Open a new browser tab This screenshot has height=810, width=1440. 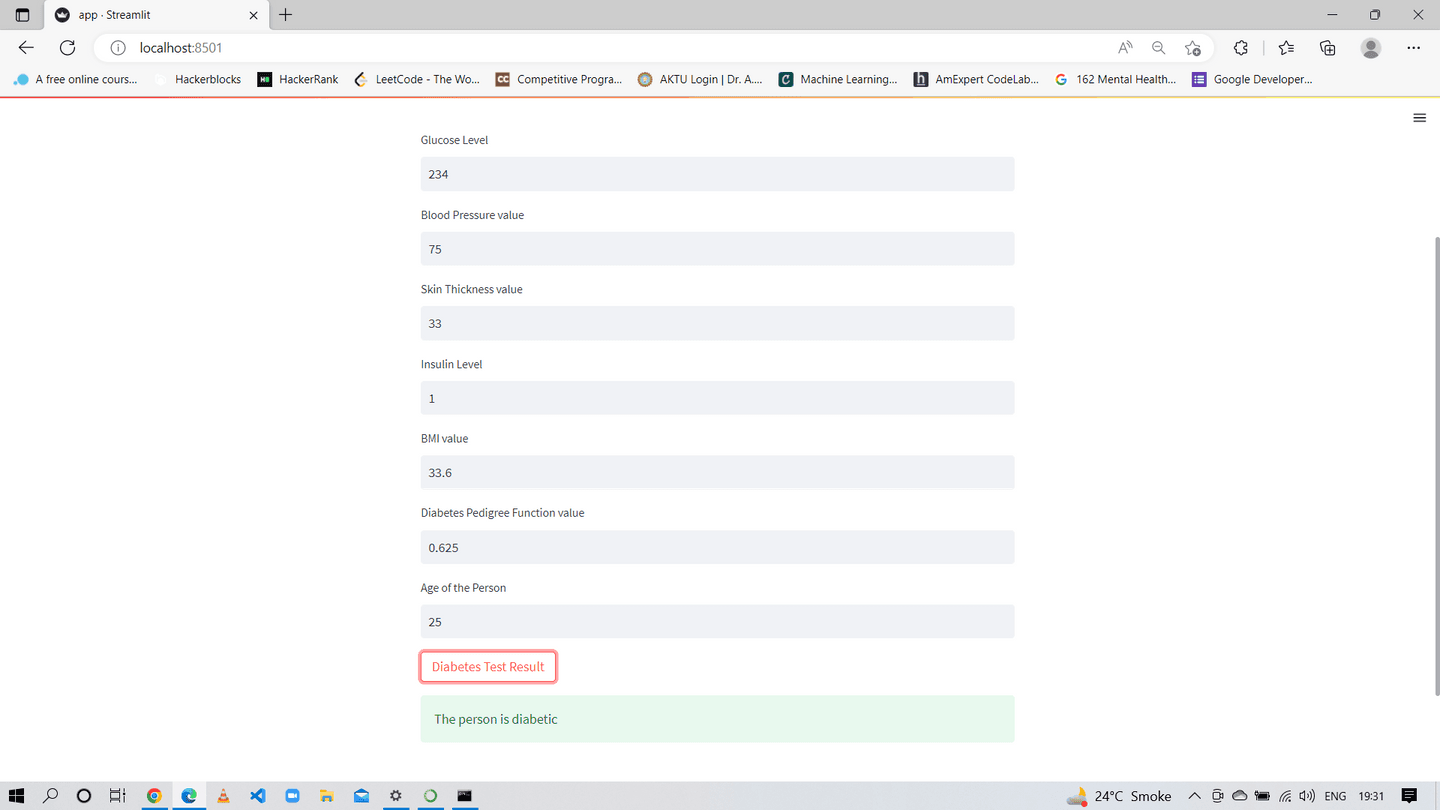click(286, 15)
